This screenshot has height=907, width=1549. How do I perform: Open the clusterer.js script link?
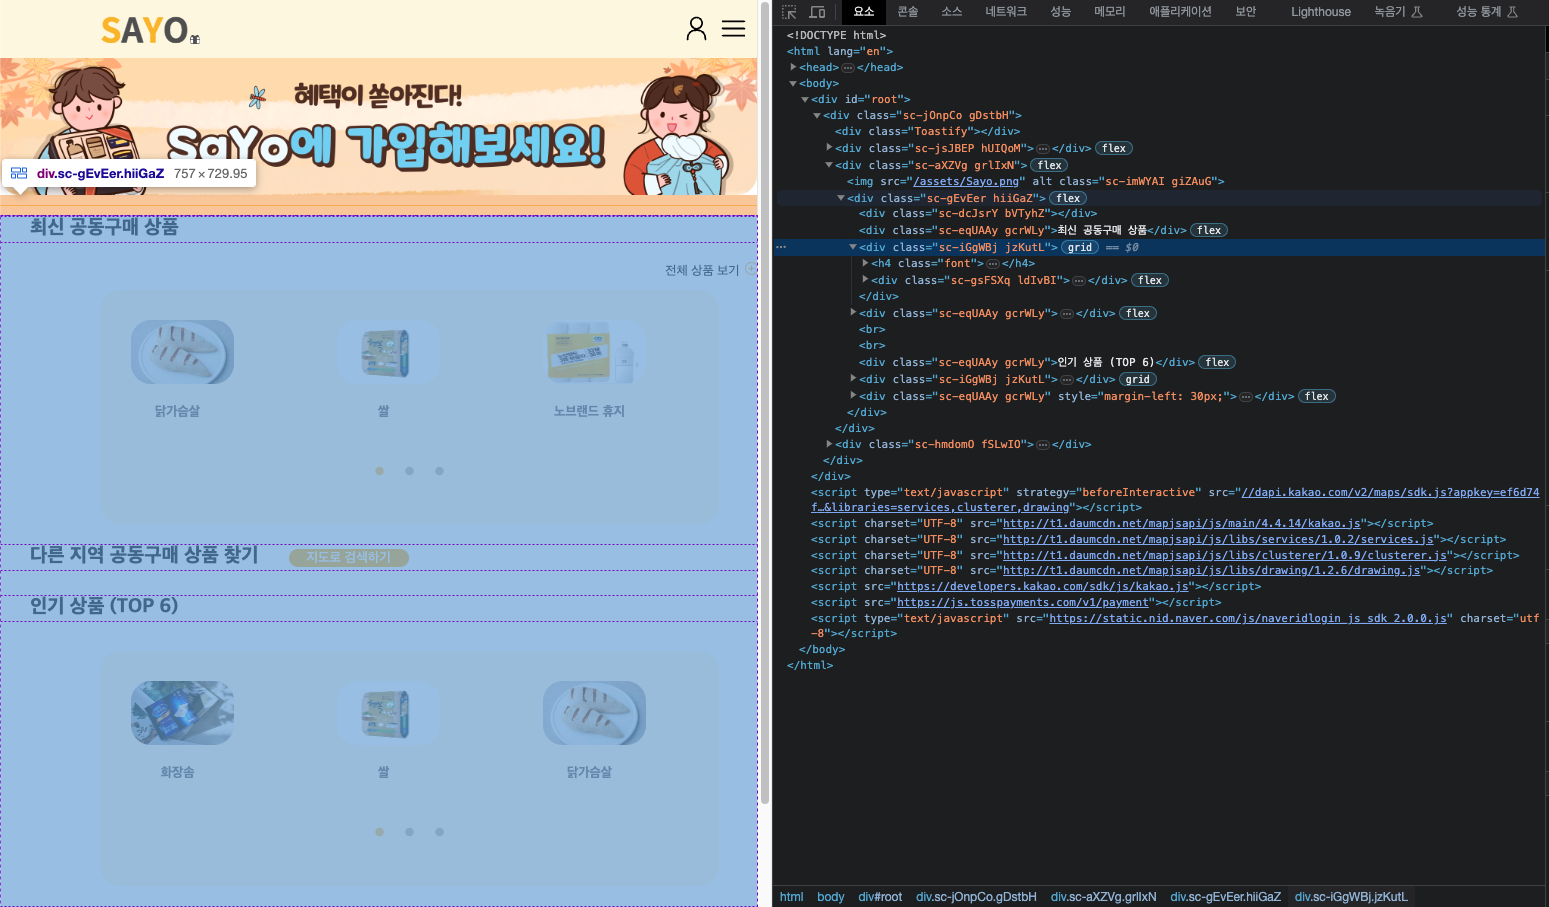[x=1225, y=556]
